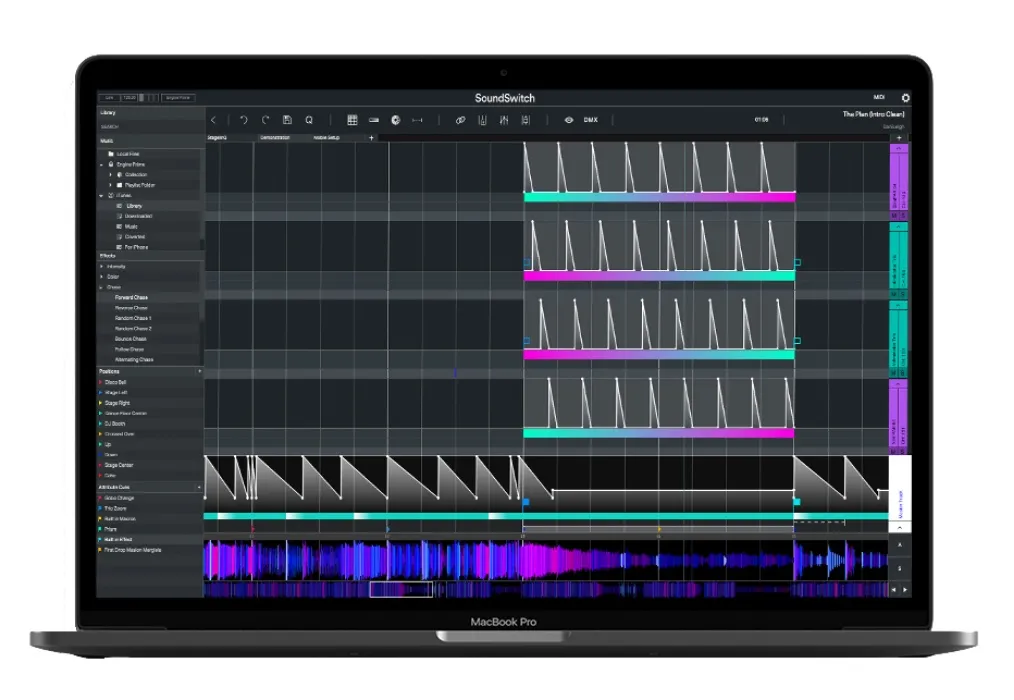Add a new venue tab with plus
This screenshot has height=700, width=1014.
click(x=371, y=138)
